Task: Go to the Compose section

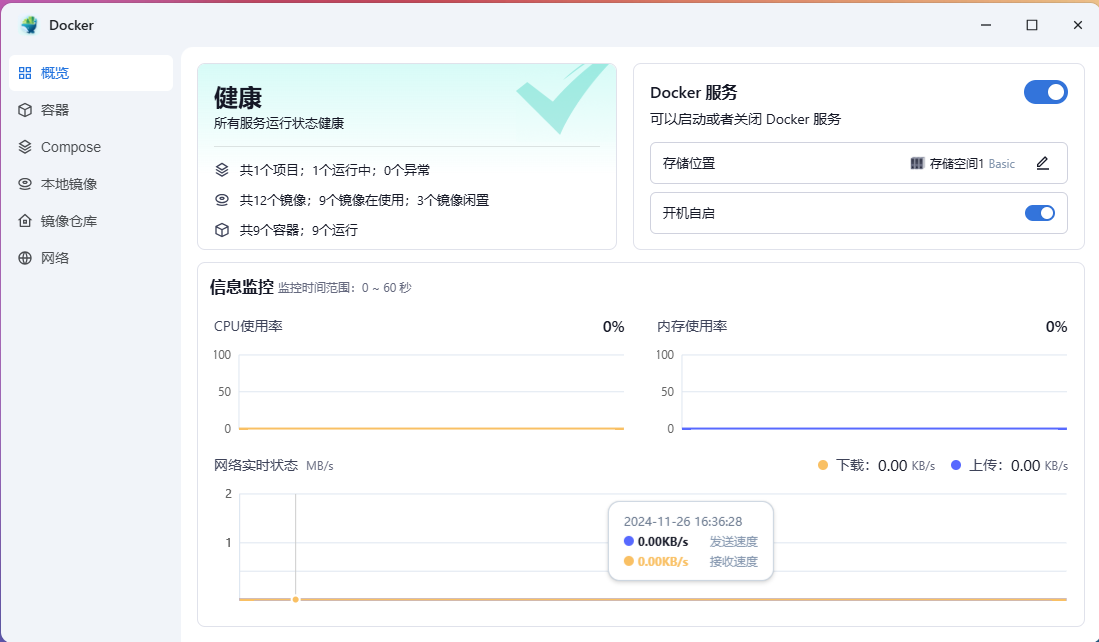Action: tap(91, 147)
